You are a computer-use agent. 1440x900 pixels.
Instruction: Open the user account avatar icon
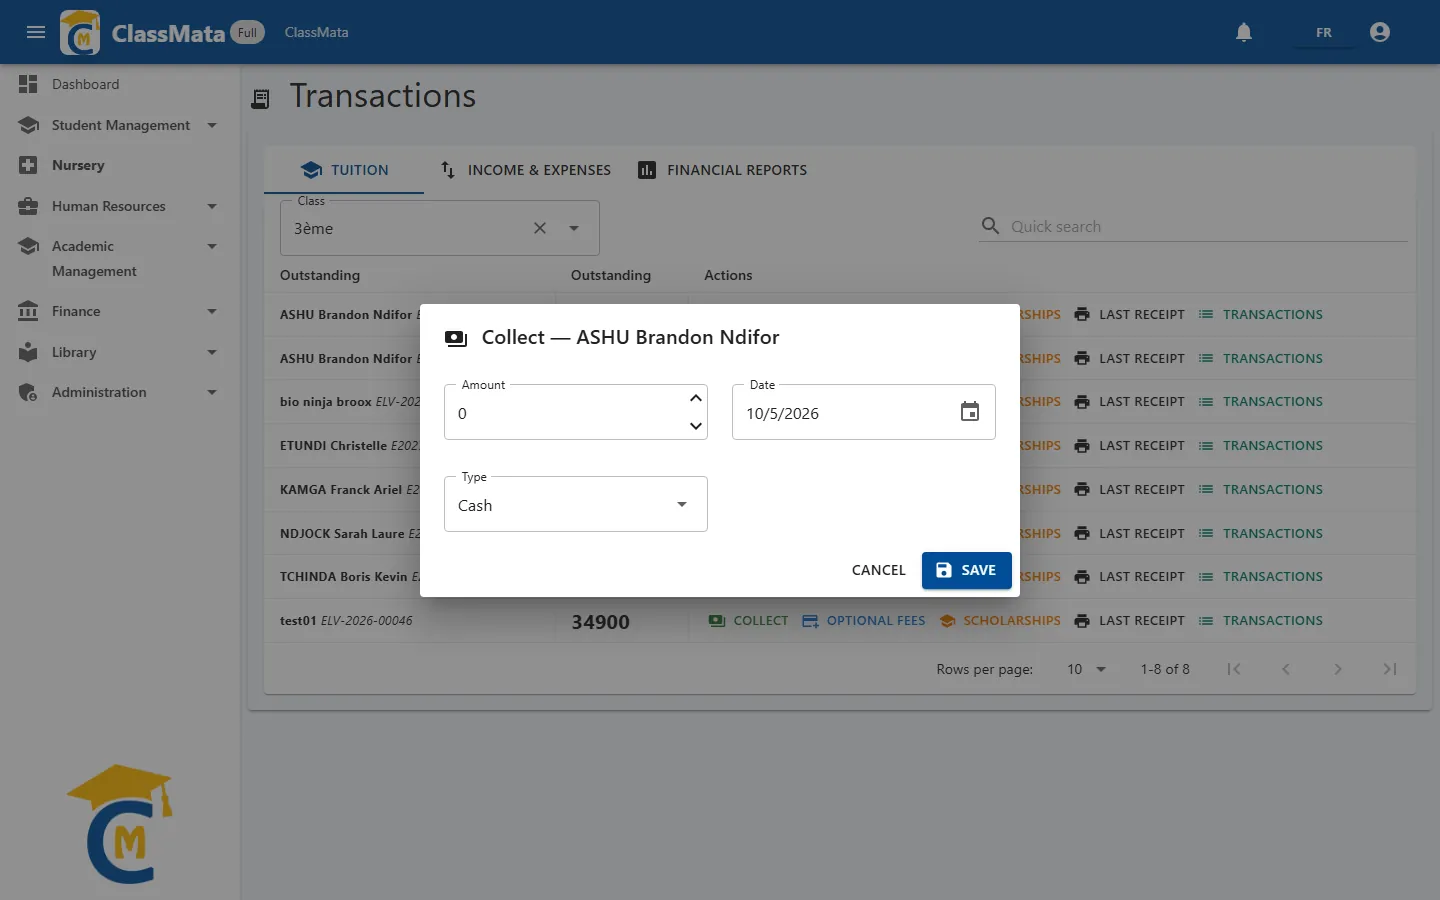coord(1380,32)
